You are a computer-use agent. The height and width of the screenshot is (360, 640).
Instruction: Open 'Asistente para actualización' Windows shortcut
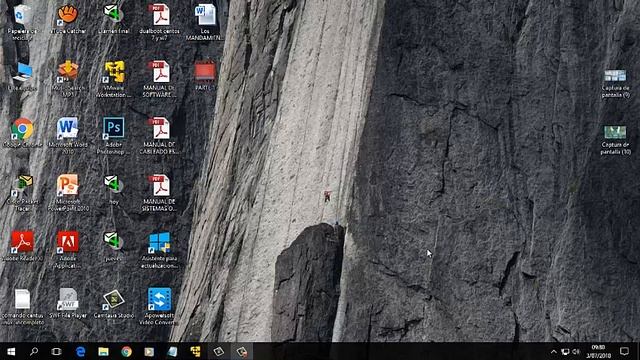click(x=160, y=249)
